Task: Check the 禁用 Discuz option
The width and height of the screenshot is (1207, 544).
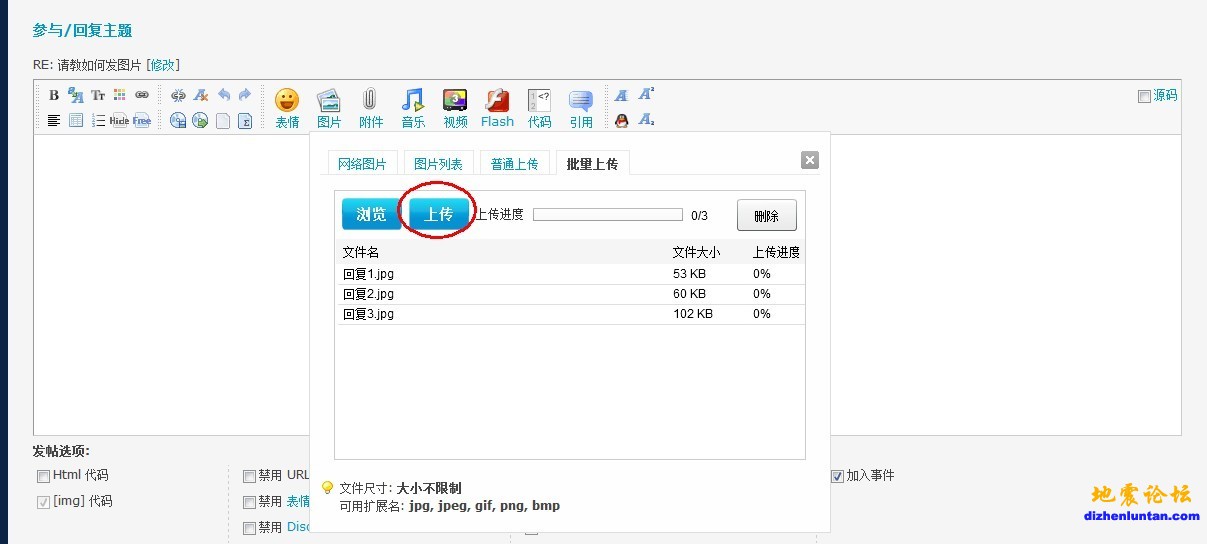Action: [x=249, y=528]
